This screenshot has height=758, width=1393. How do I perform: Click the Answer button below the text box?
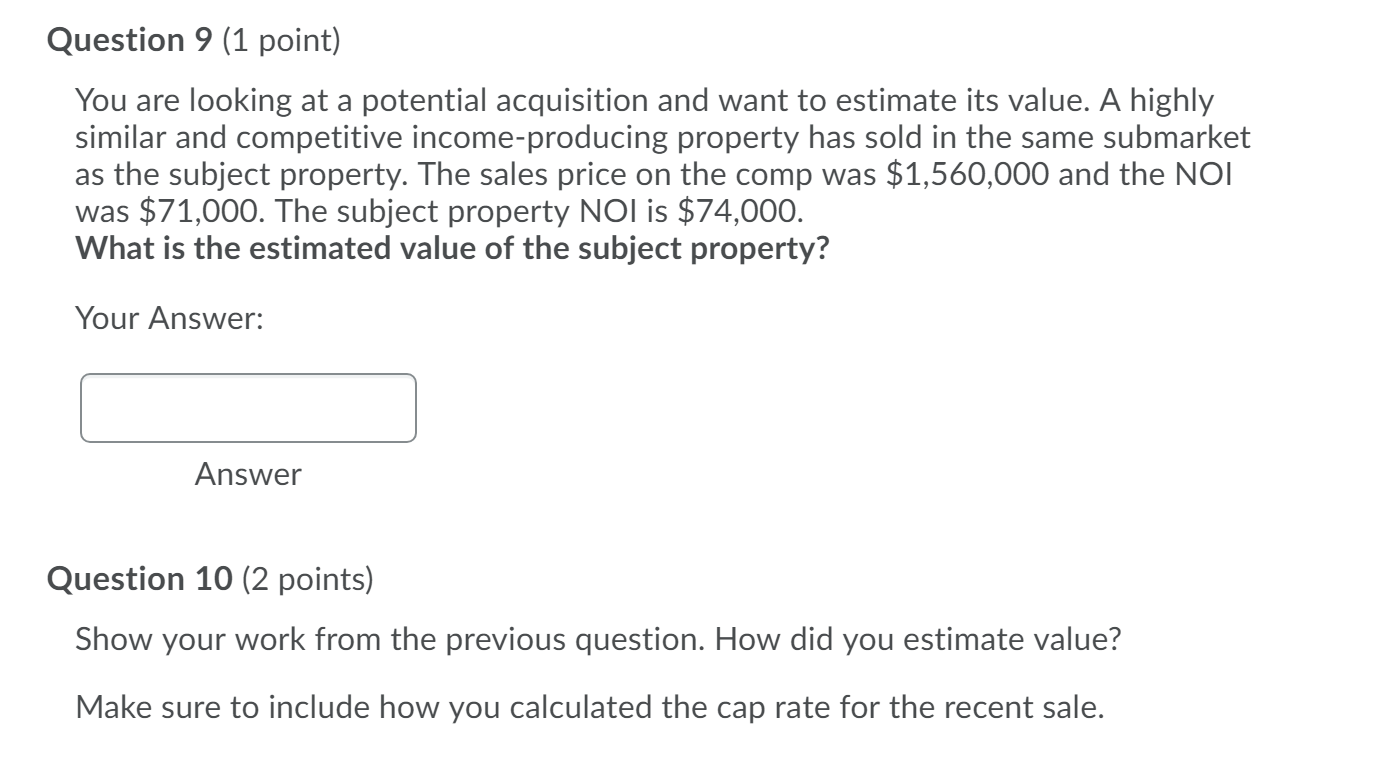click(248, 475)
